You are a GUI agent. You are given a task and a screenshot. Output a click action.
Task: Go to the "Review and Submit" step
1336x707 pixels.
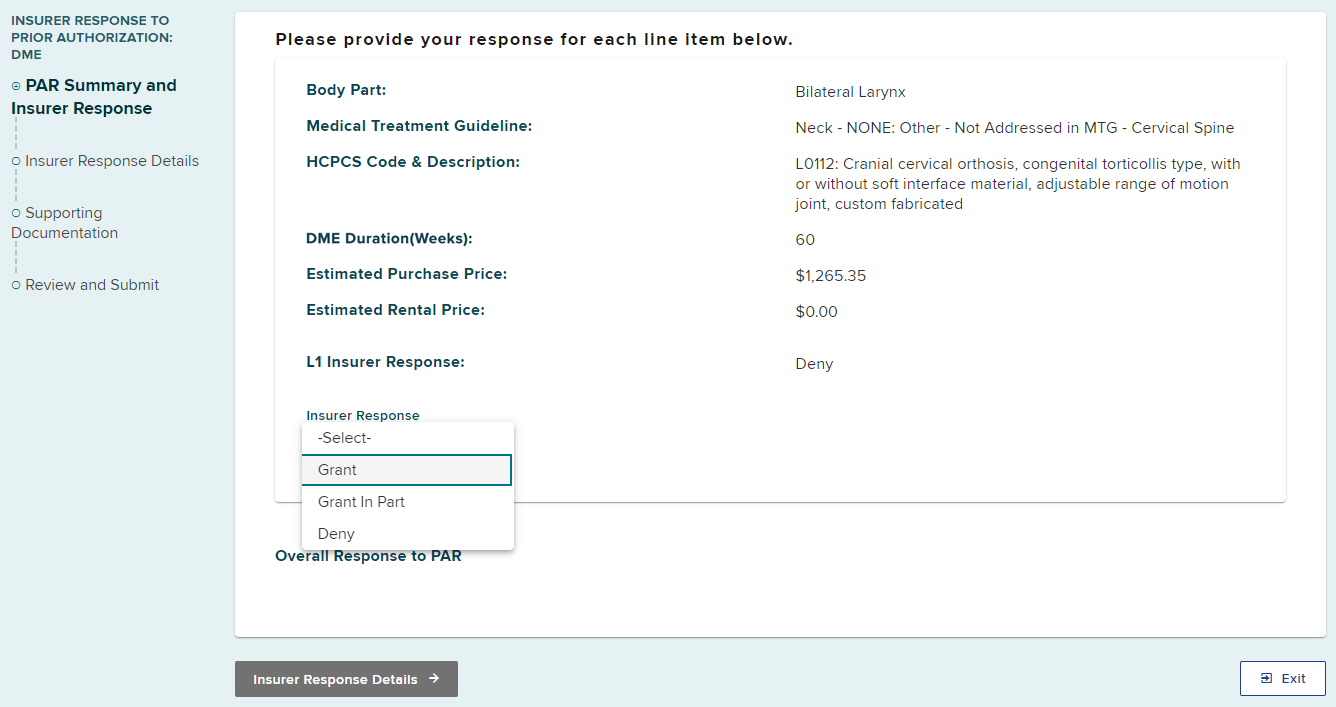click(x=93, y=284)
